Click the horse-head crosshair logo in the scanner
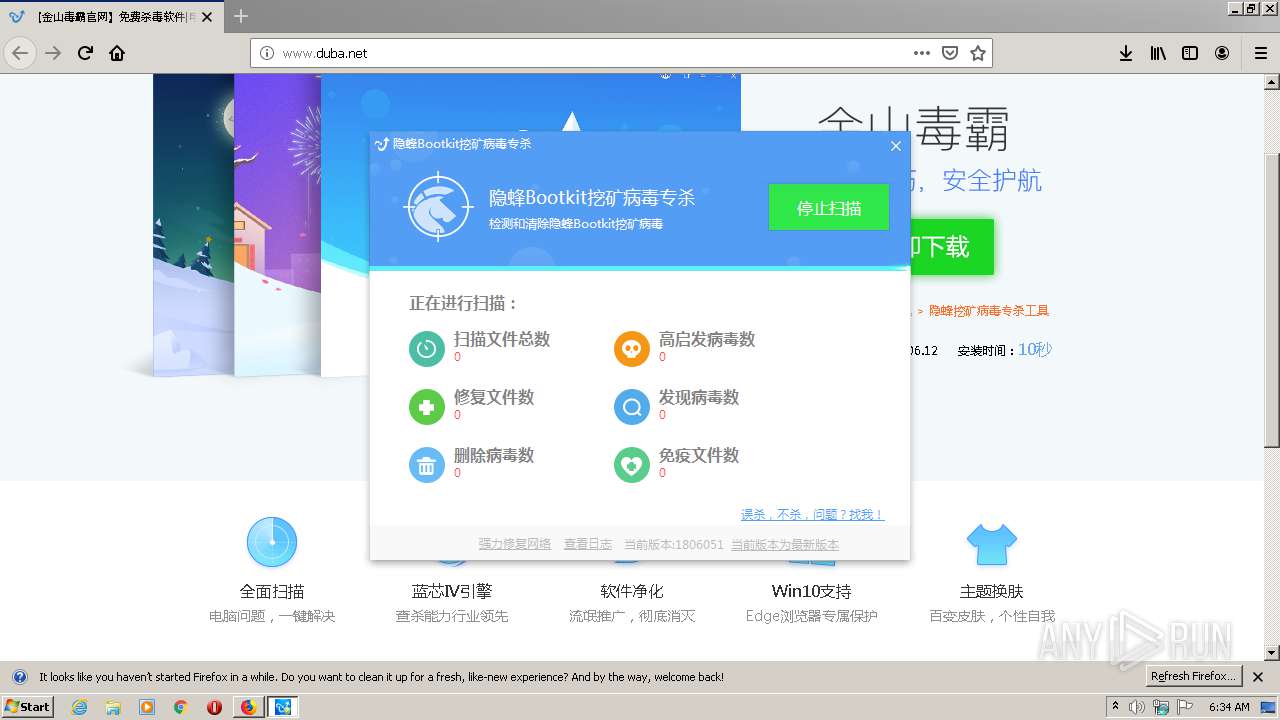1280x720 pixels. 438,207
